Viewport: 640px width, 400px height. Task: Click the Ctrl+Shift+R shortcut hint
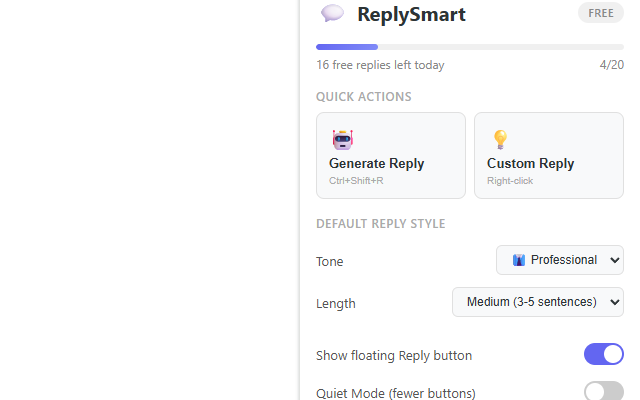(x=356, y=181)
